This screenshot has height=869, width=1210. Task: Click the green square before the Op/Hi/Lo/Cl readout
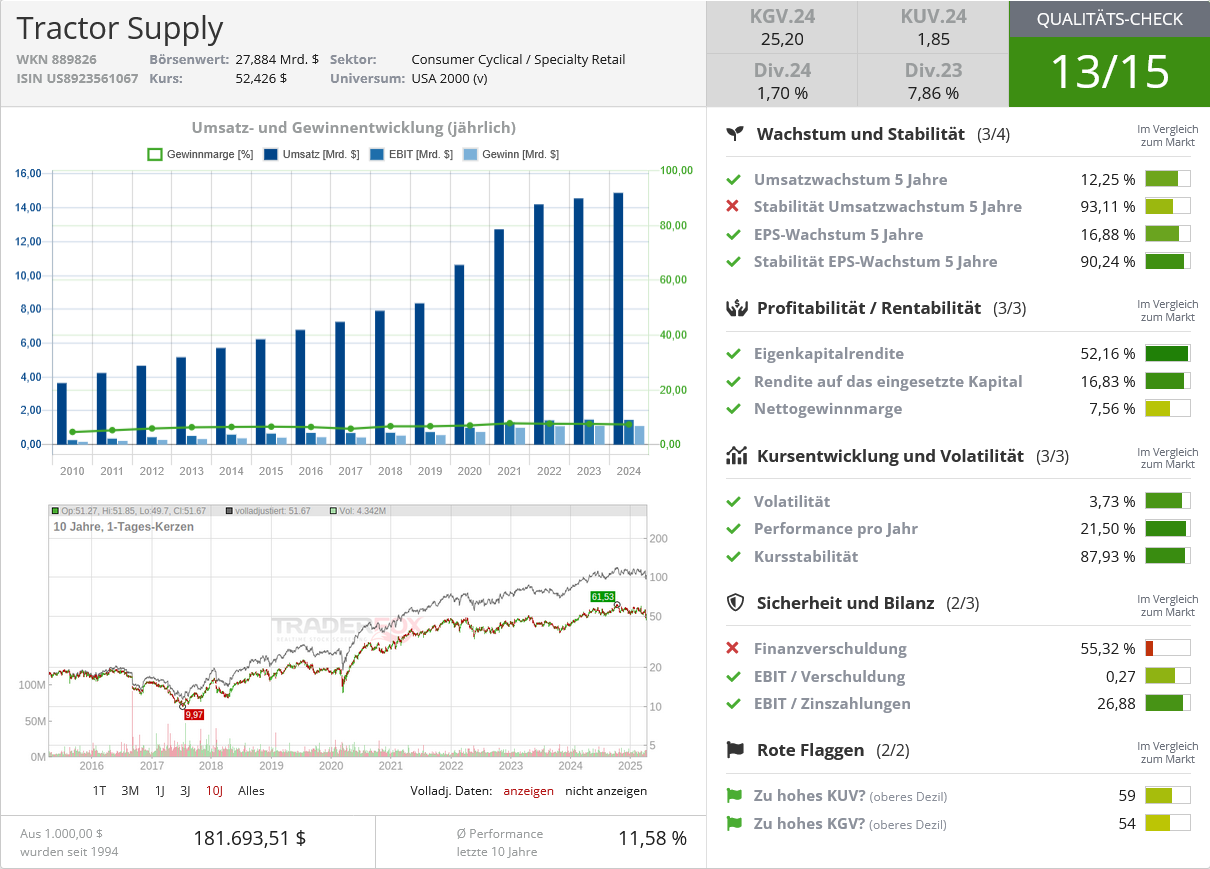pos(55,511)
